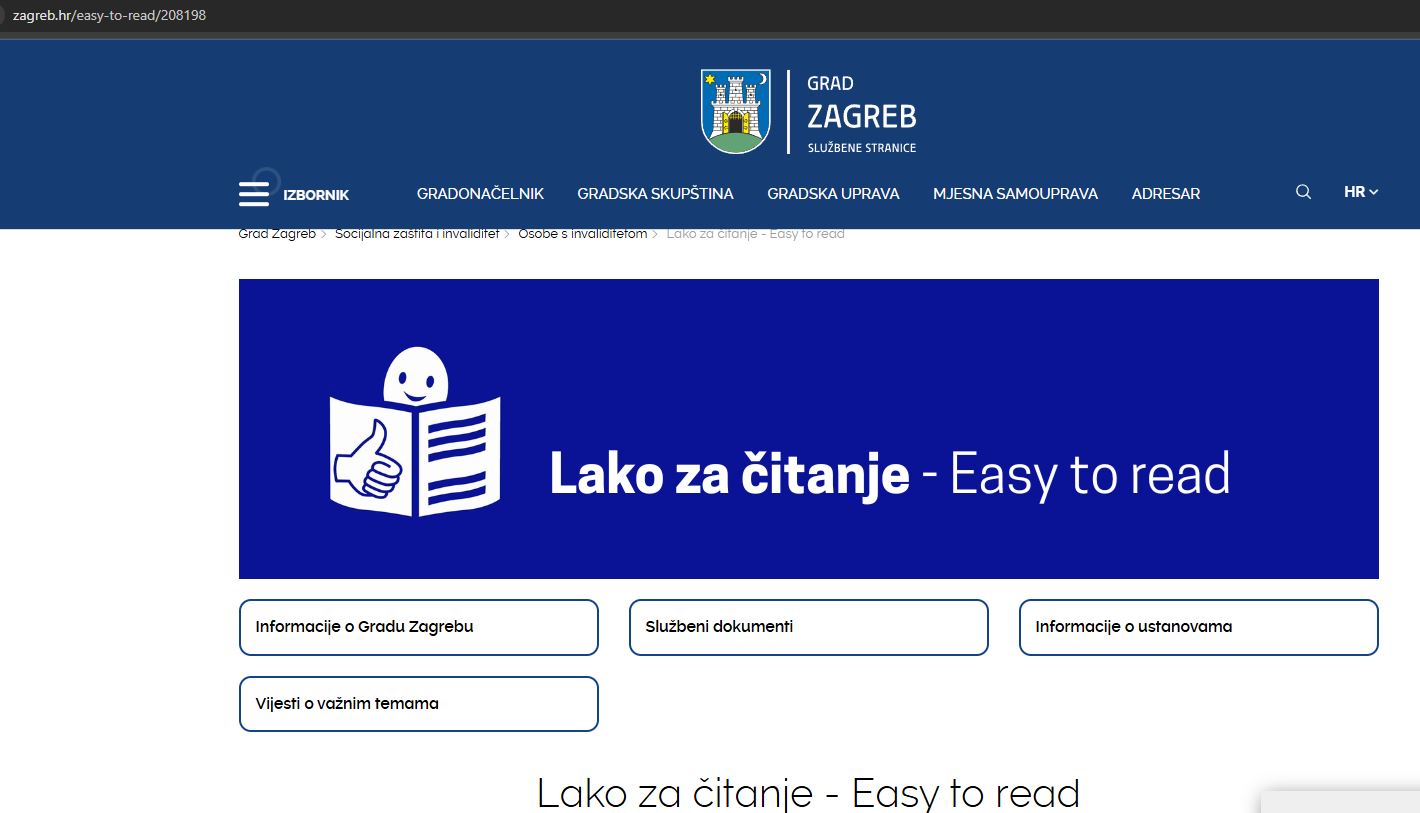Open the Mjesna samouprava menu item
1420x813 pixels.
click(1015, 194)
